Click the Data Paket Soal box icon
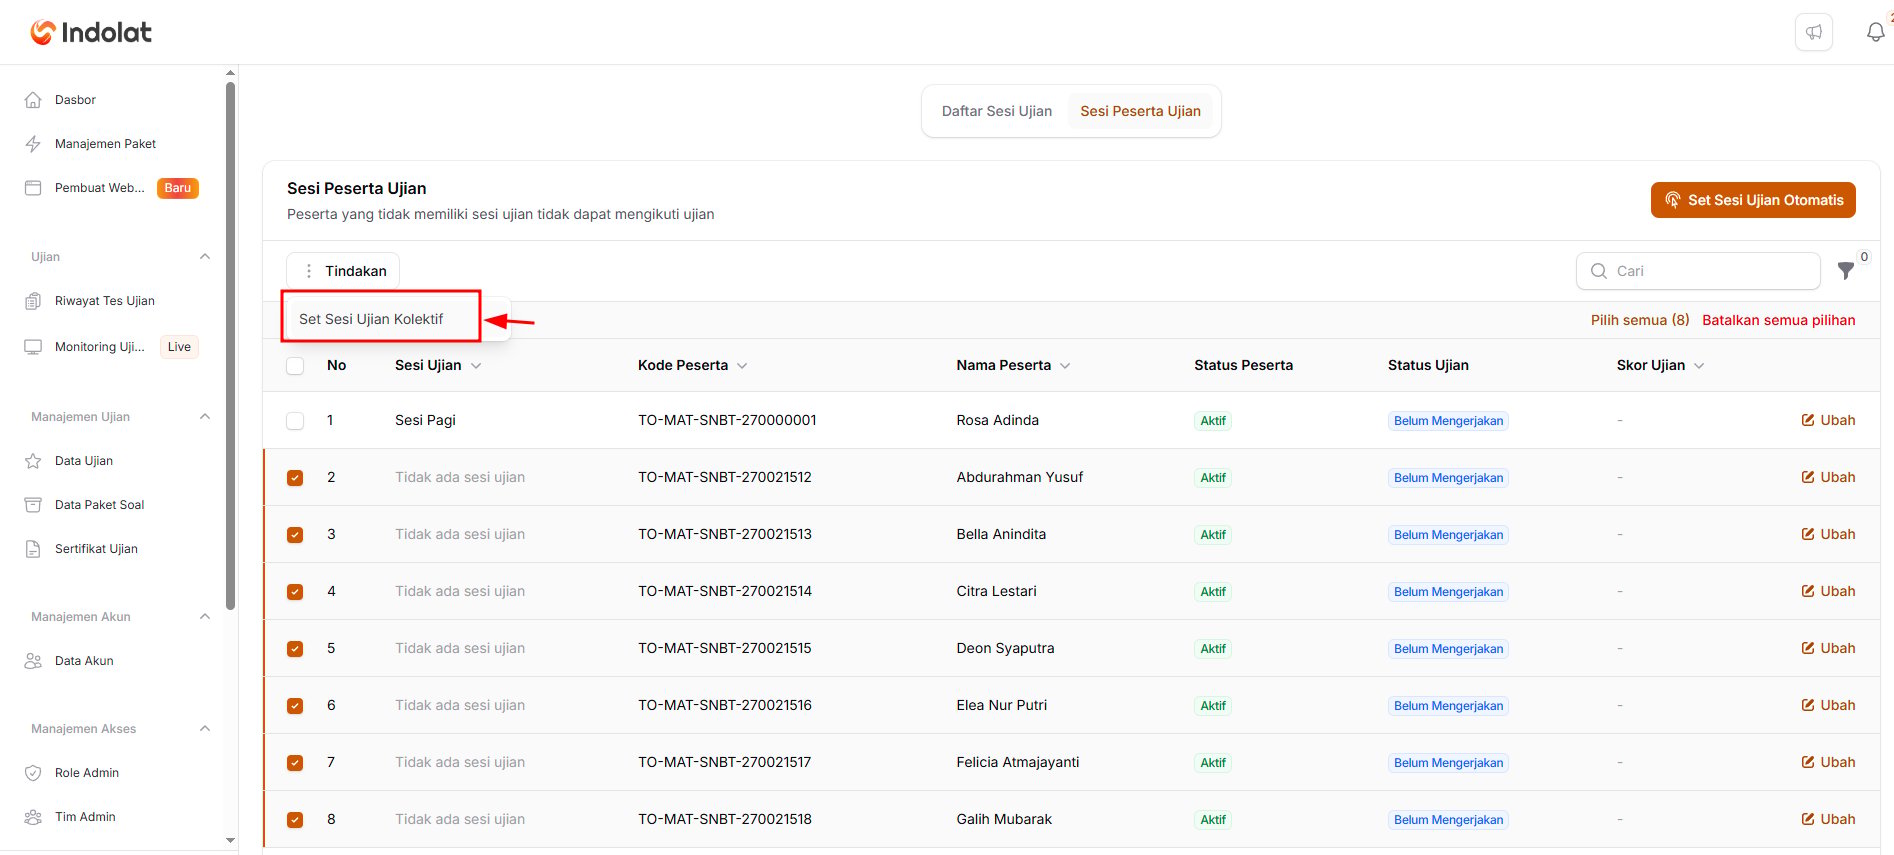Viewport: 1894px width, 855px height. [x=33, y=505]
